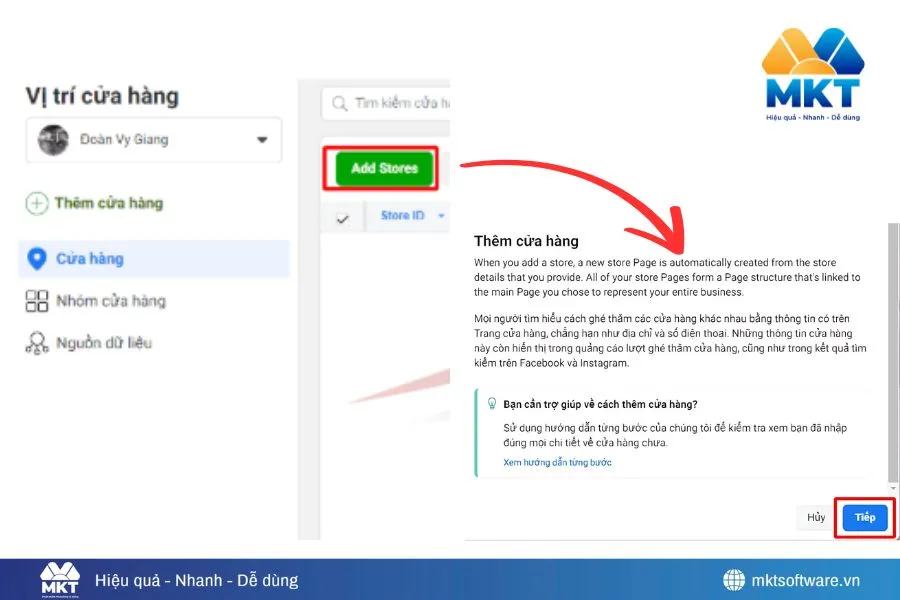Open the Xem hướng dẫn từng bước link
The width and height of the screenshot is (900, 600).
pos(557,463)
